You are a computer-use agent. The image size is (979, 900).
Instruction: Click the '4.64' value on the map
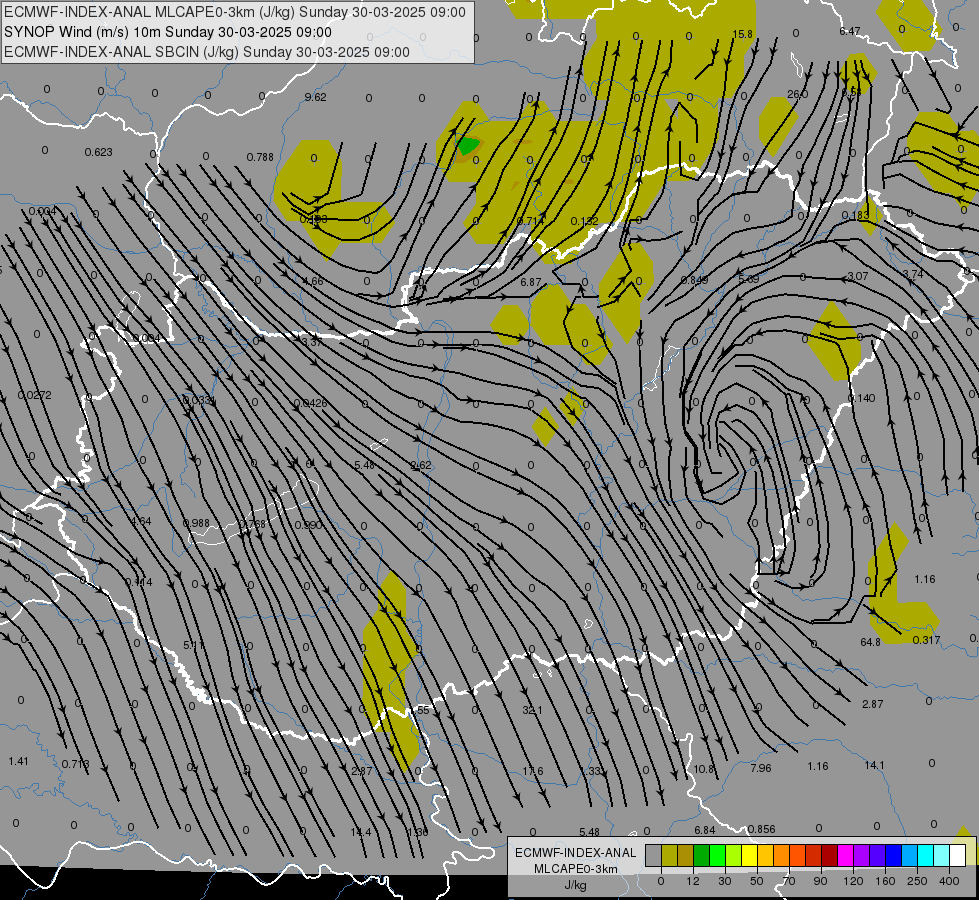point(141,521)
